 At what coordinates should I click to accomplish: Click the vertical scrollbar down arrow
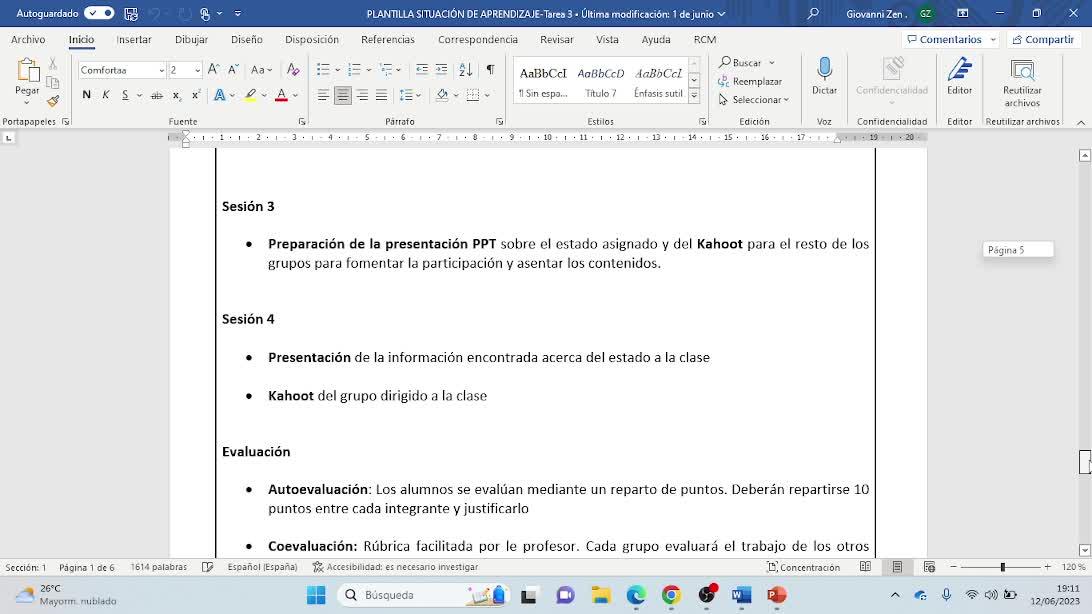point(1084,550)
